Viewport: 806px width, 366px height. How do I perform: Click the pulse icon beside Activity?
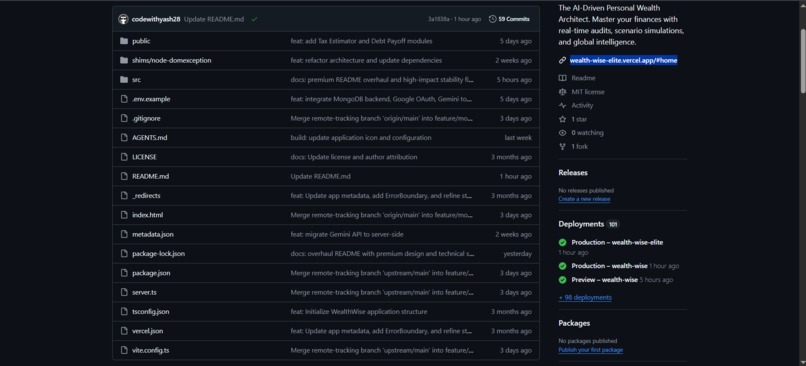562,105
